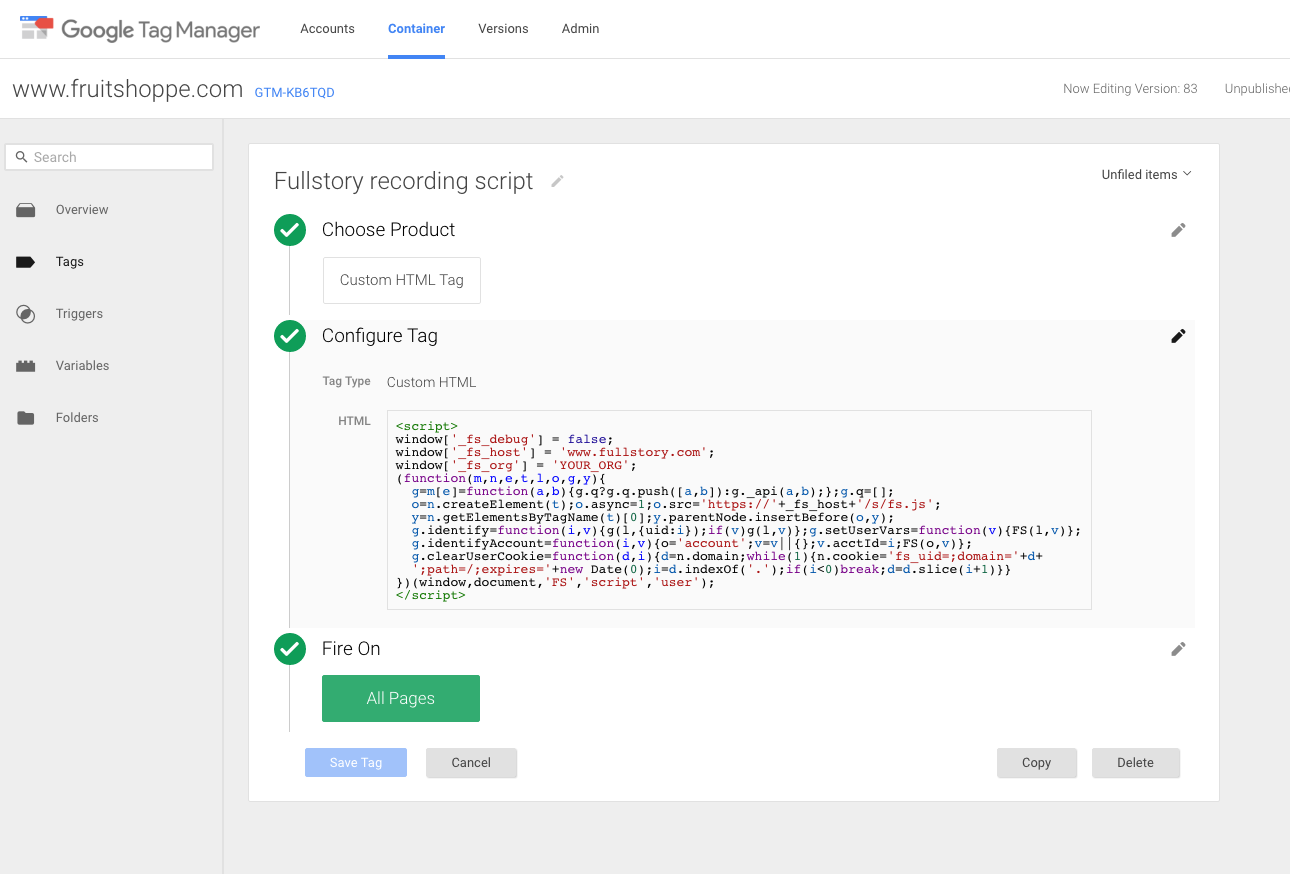1290x874 pixels.
Task: Click the Delete button
Action: click(1135, 763)
